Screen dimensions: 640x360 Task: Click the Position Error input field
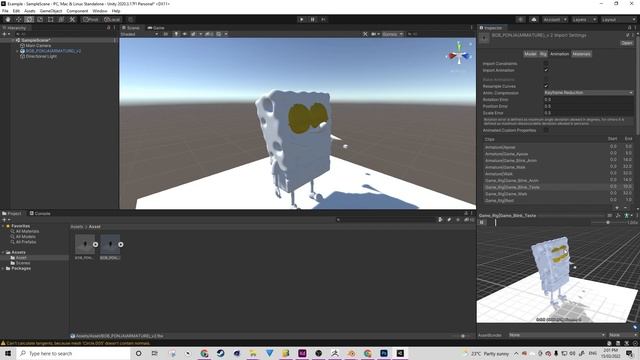pos(589,106)
